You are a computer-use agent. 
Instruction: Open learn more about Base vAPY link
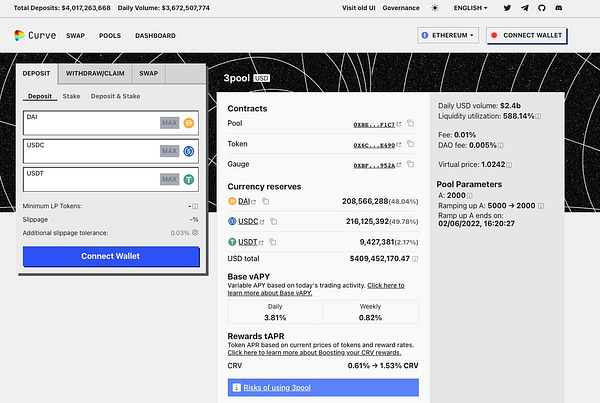click(x=316, y=289)
